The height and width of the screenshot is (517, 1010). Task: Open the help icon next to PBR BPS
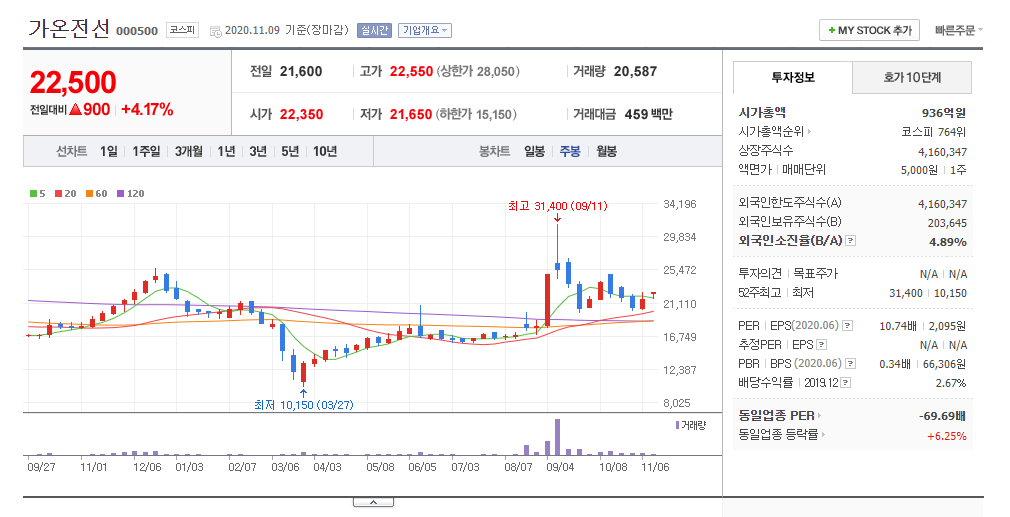851,364
